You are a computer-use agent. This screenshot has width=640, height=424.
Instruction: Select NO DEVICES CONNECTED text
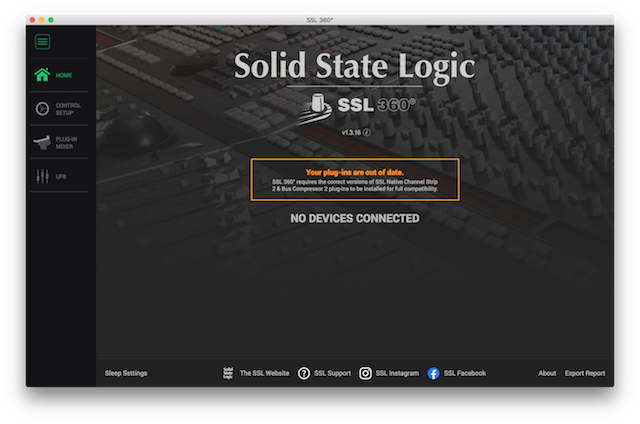(355, 218)
